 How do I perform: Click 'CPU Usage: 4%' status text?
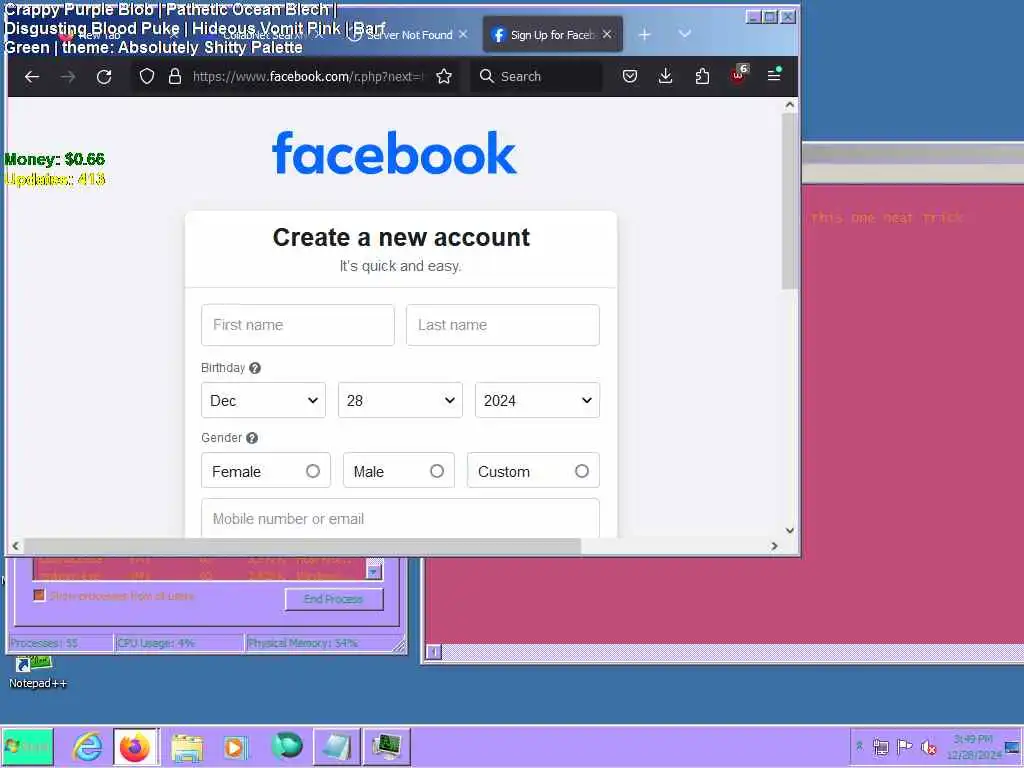(x=156, y=643)
